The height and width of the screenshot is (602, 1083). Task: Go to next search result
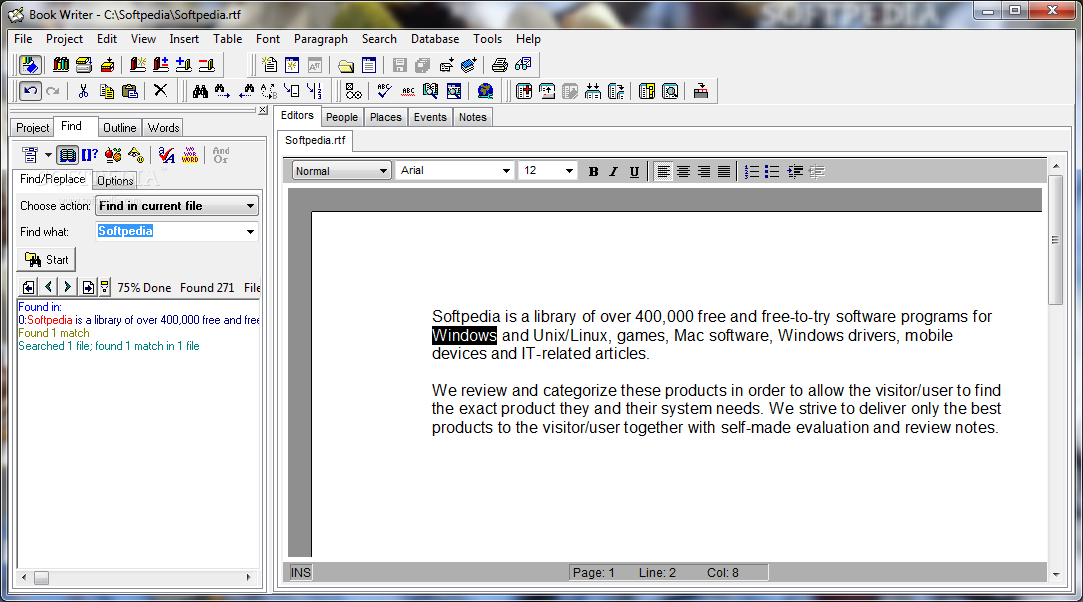67,287
